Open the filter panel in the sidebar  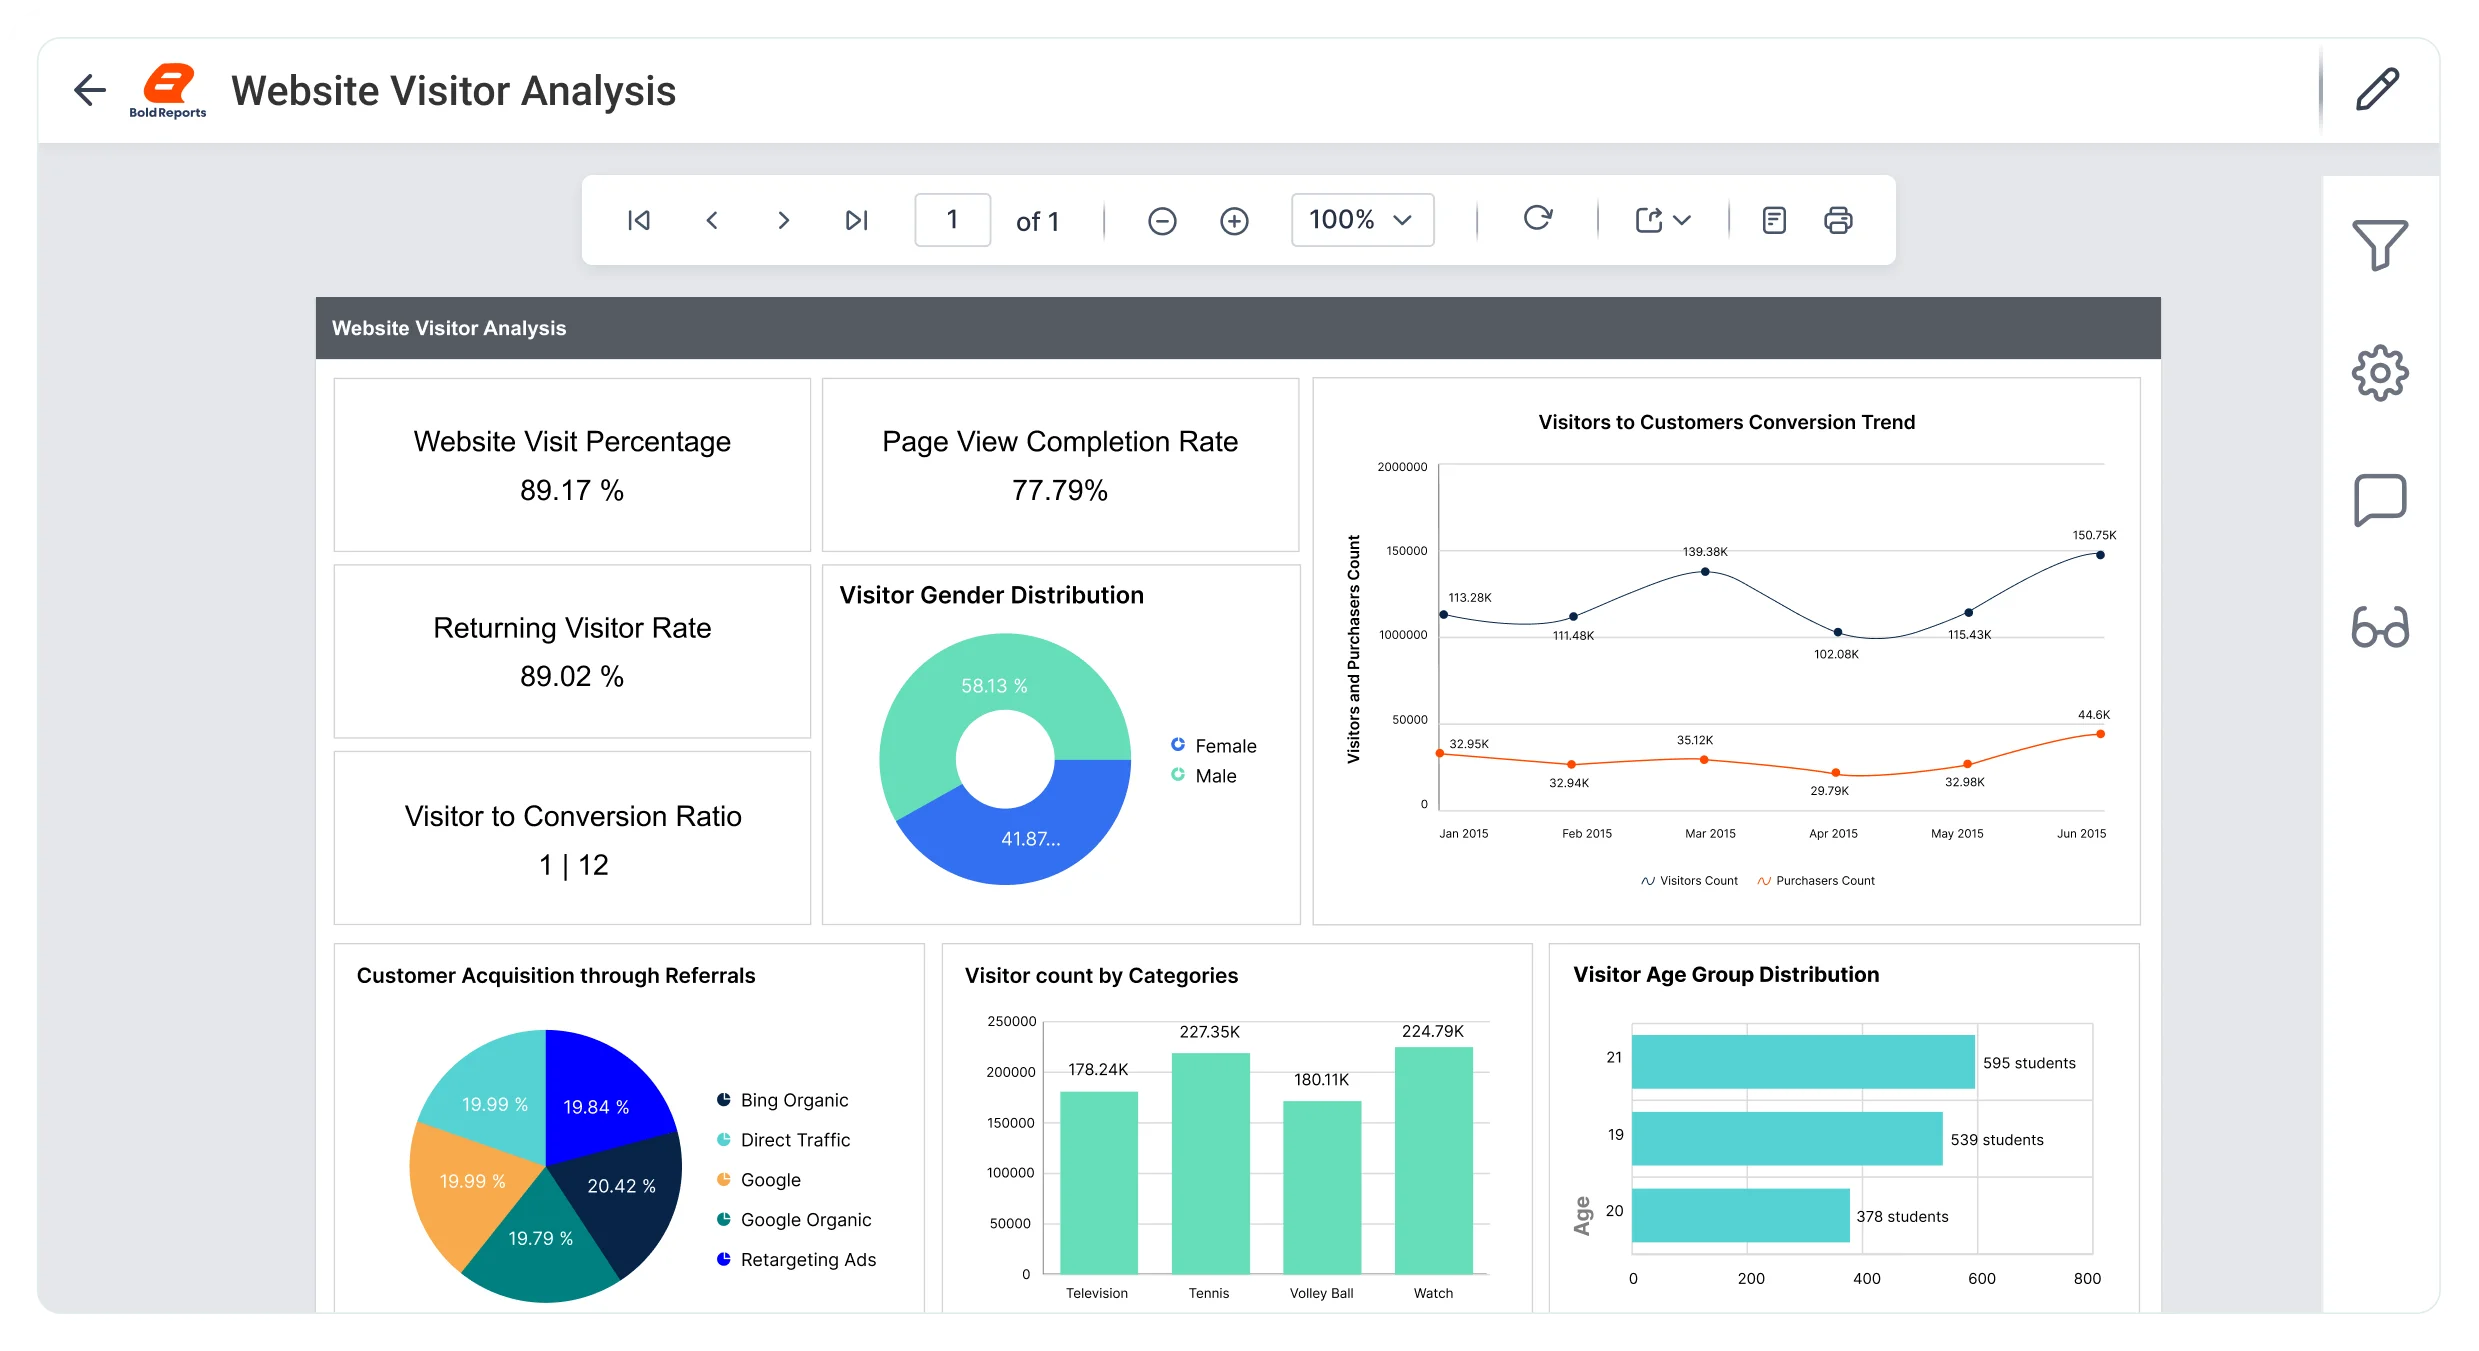coord(2382,245)
